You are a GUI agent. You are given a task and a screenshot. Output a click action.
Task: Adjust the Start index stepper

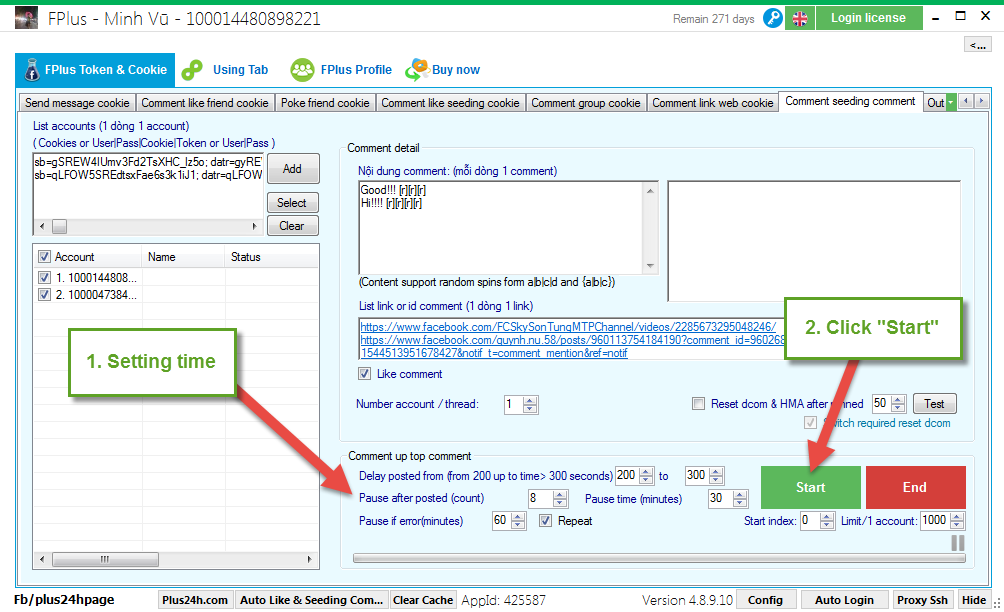pyautogui.click(x=827, y=521)
